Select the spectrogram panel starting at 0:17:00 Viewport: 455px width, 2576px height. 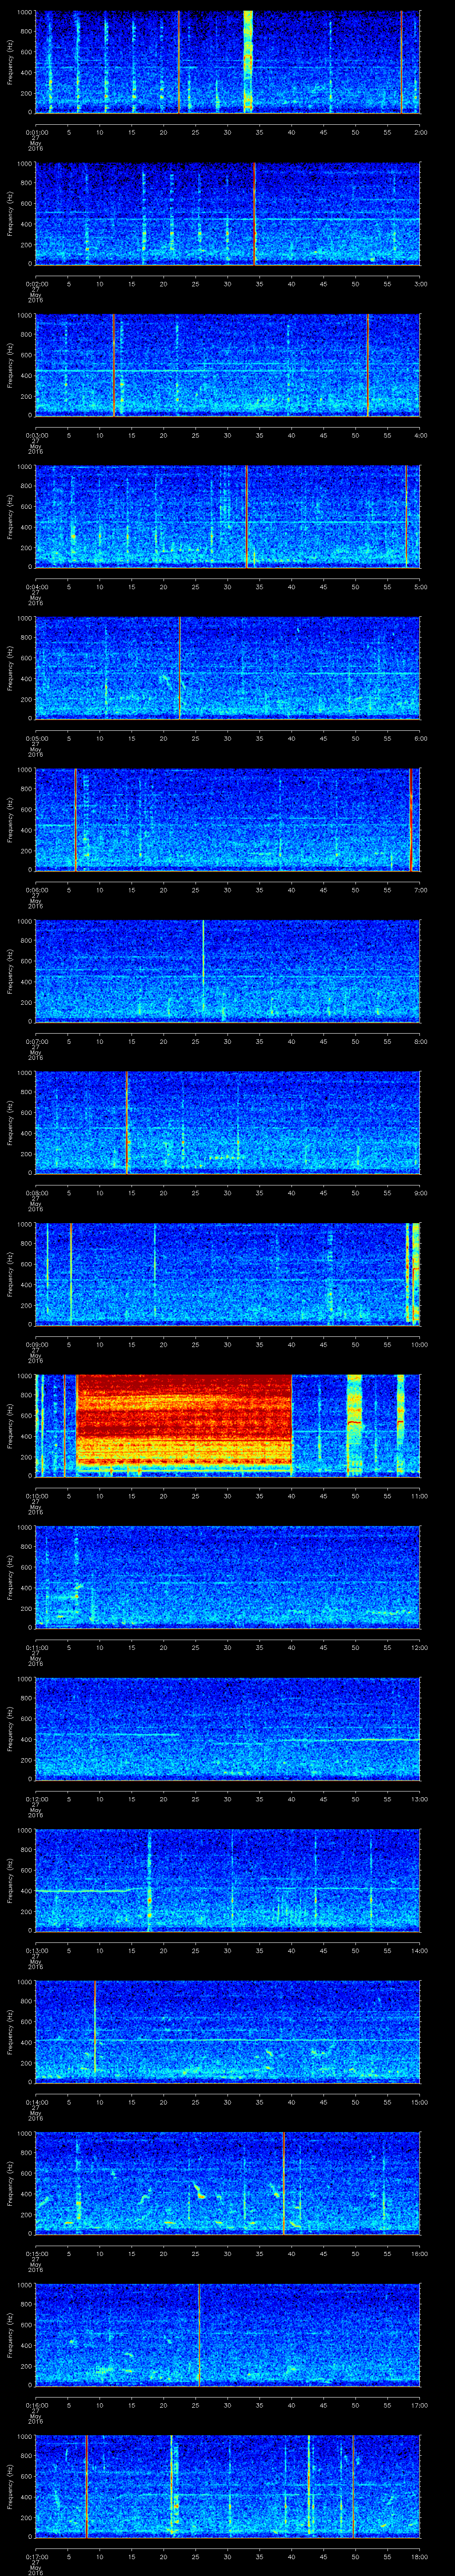click(x=228, y=2486)
